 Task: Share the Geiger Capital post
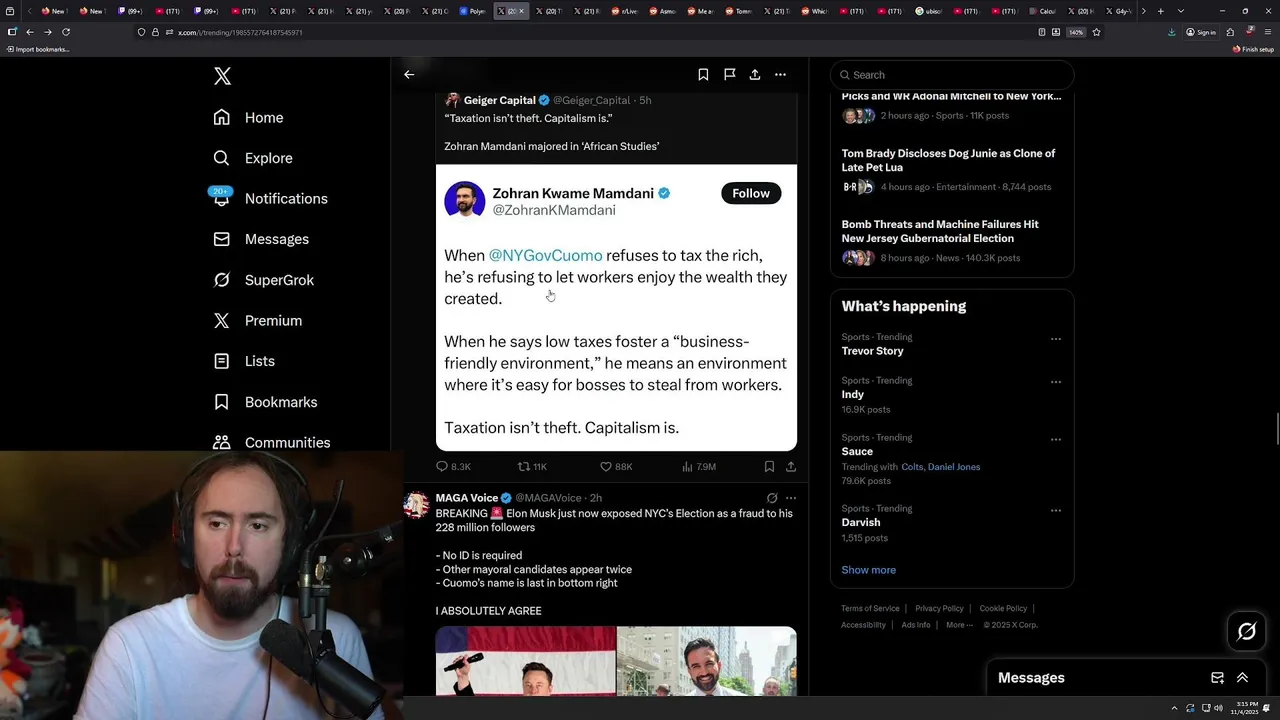click(x=791, y=466)
